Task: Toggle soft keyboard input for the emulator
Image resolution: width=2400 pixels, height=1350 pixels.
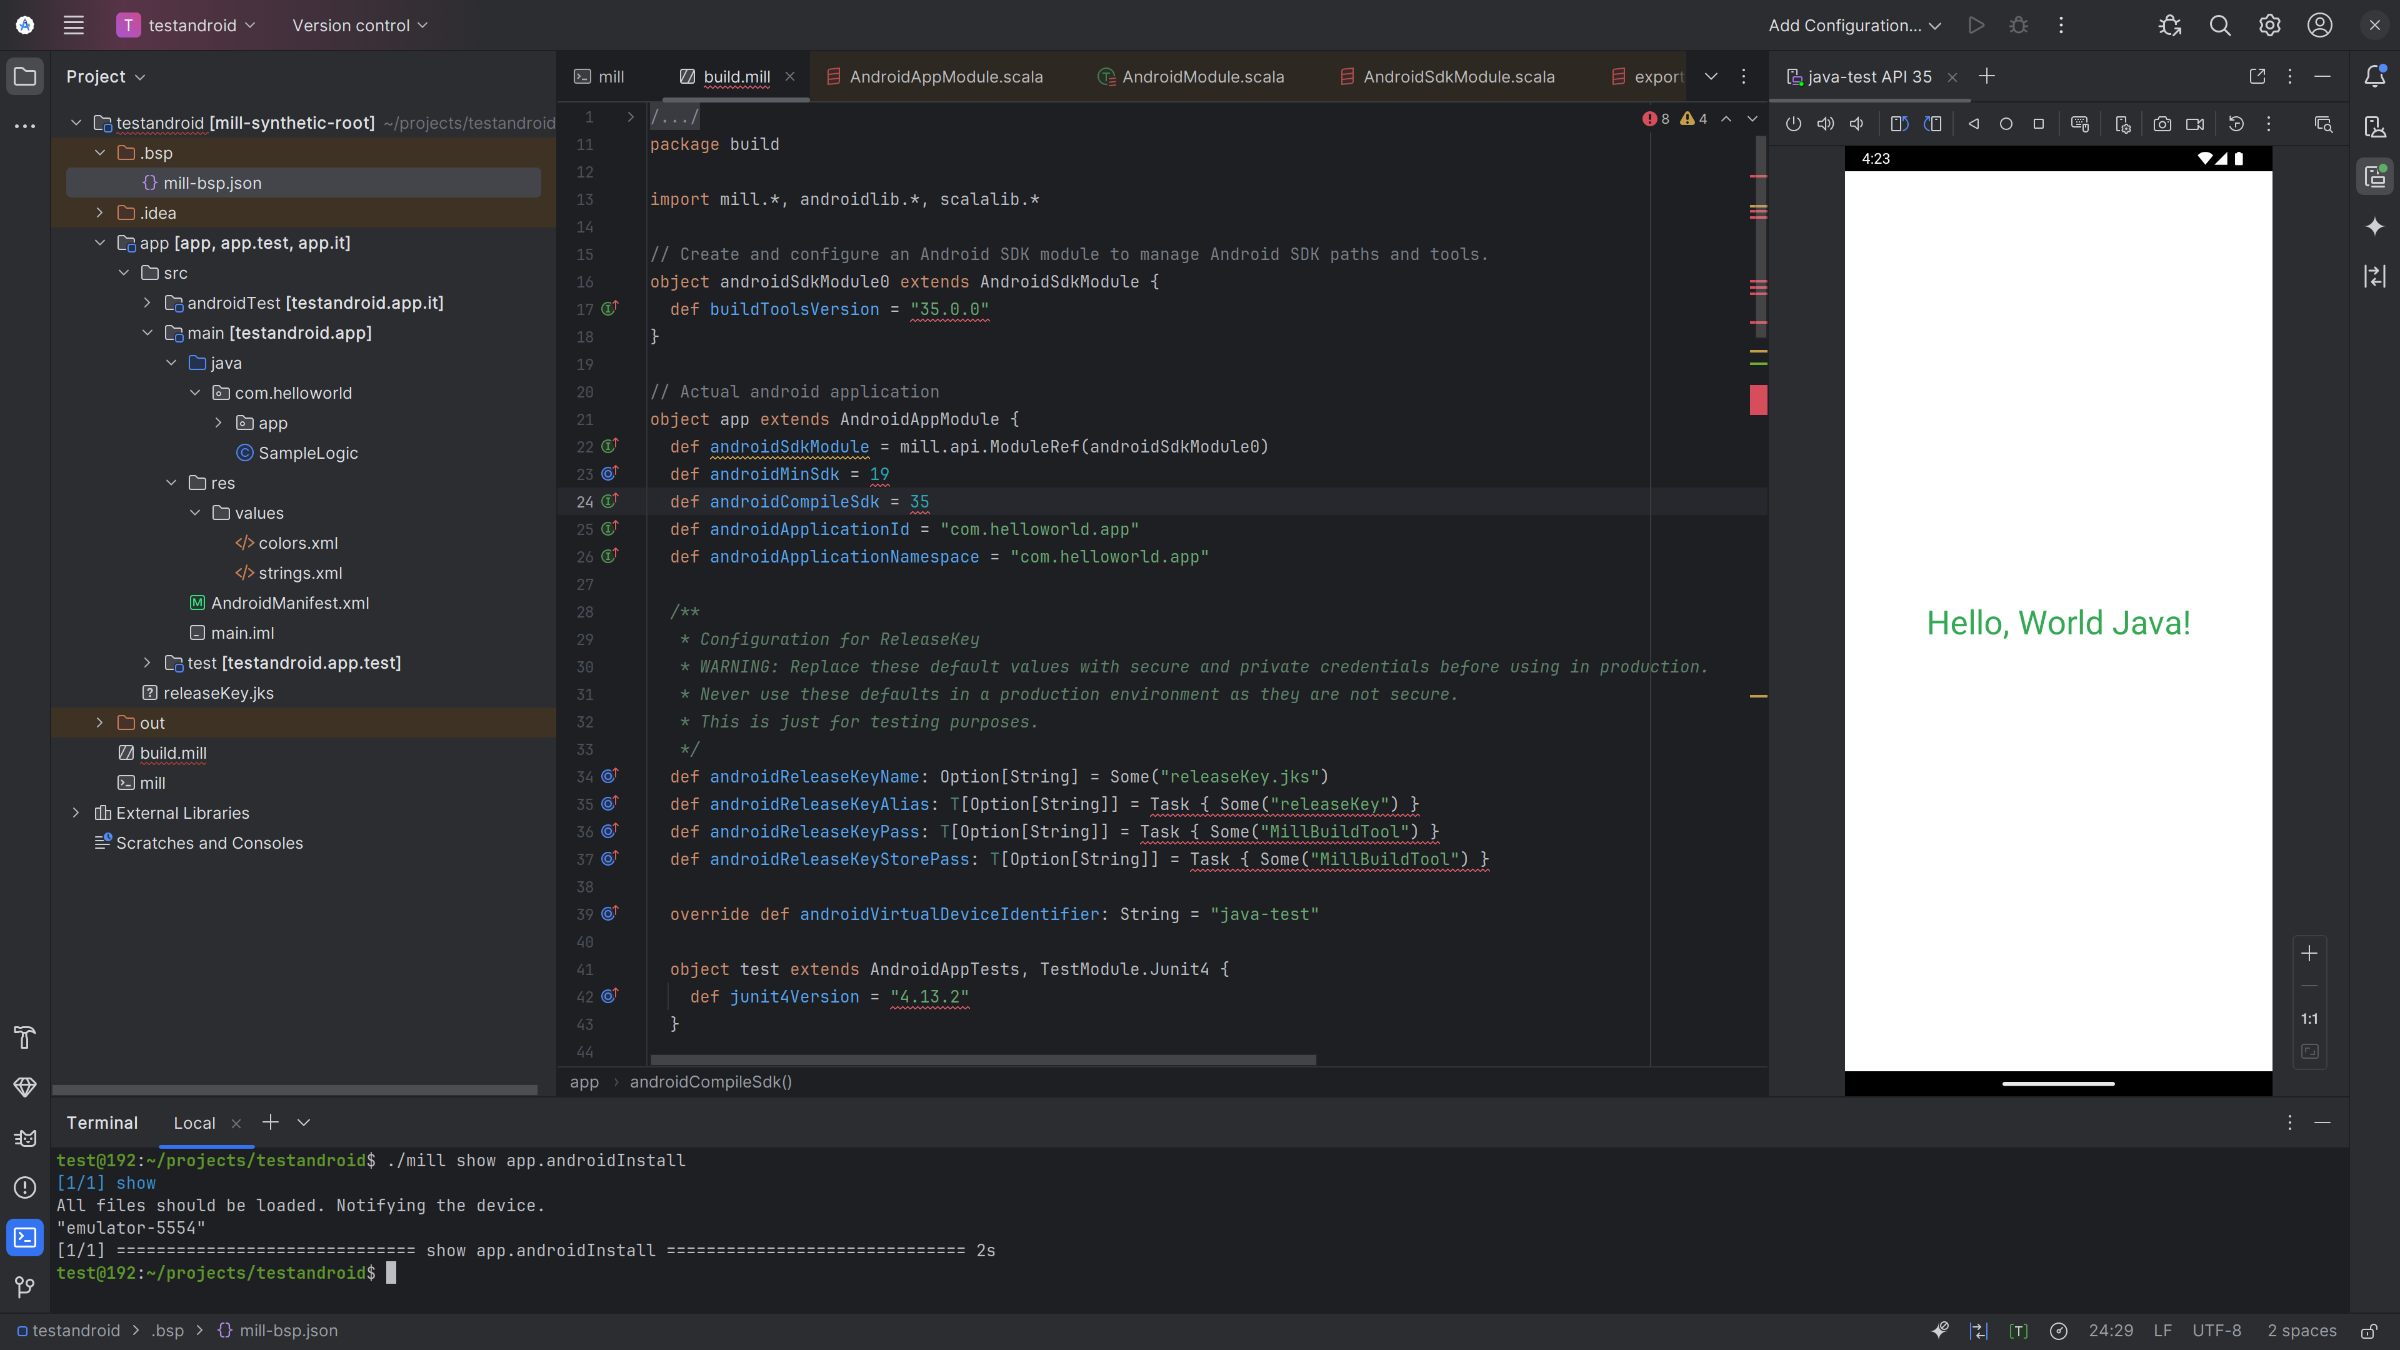Action: pos(2080,124)
